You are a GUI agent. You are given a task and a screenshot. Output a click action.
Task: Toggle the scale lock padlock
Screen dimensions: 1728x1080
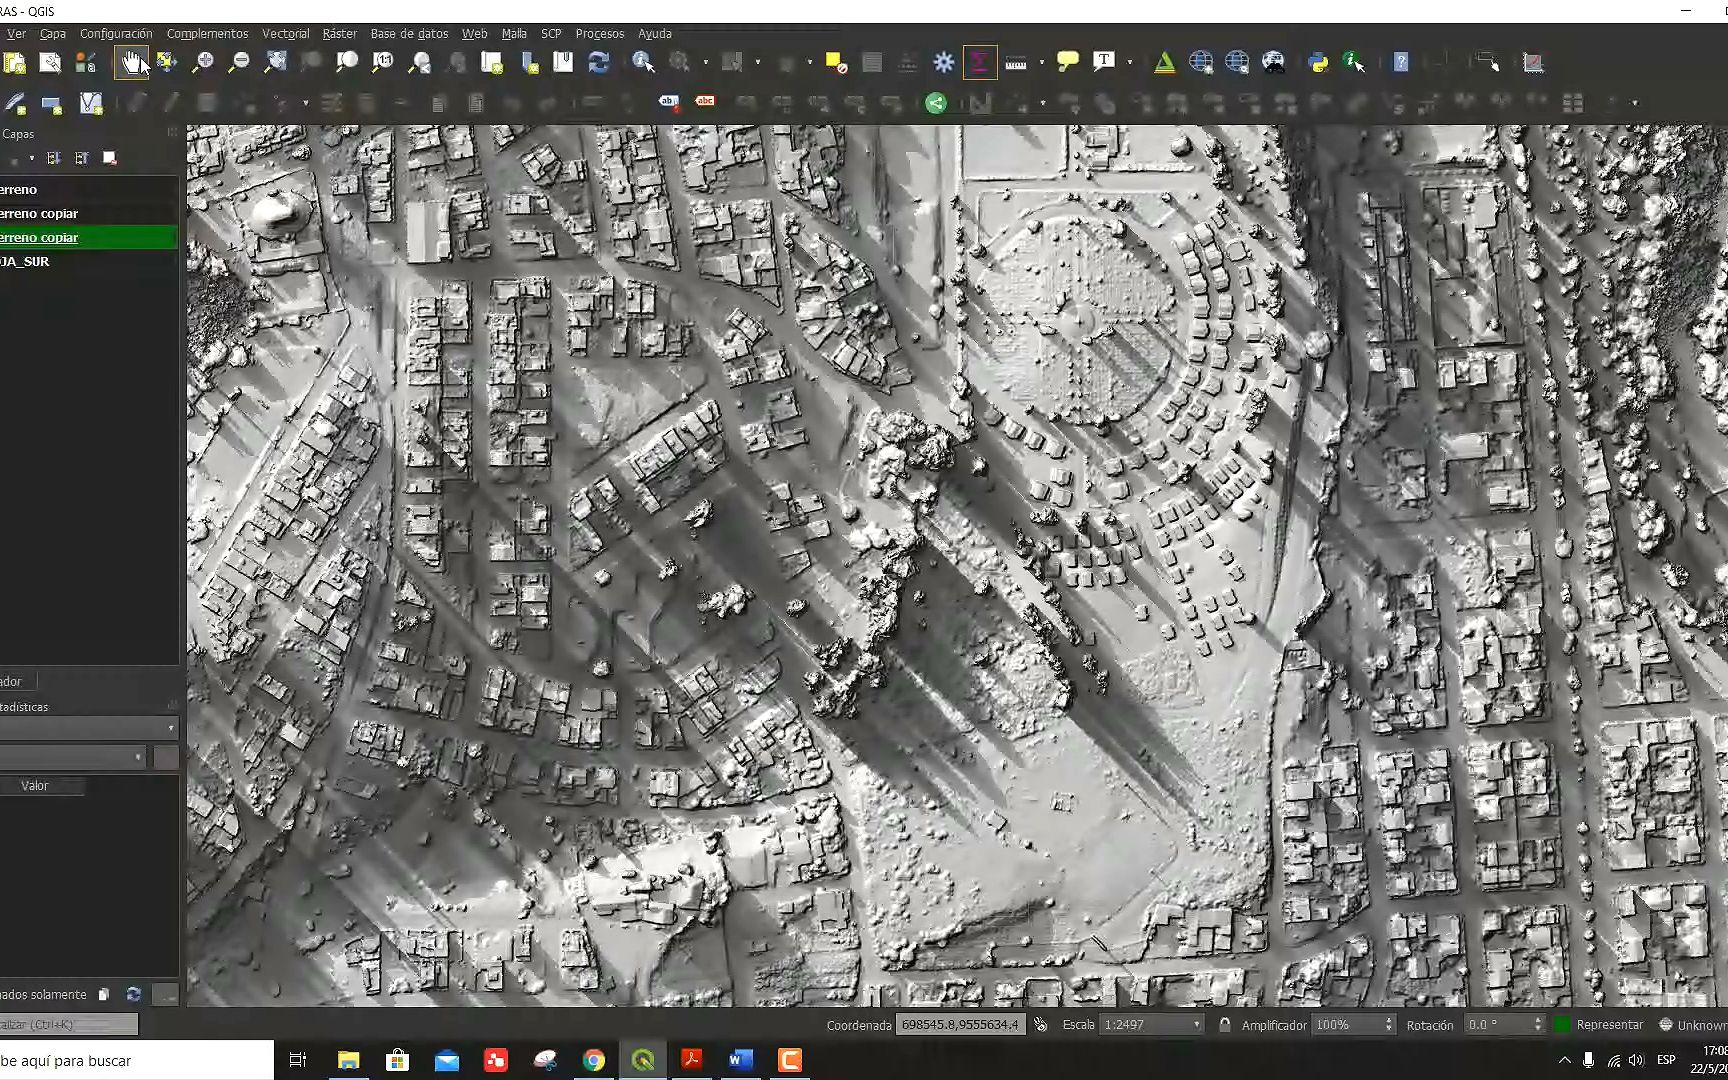tap(1224, 1024)
